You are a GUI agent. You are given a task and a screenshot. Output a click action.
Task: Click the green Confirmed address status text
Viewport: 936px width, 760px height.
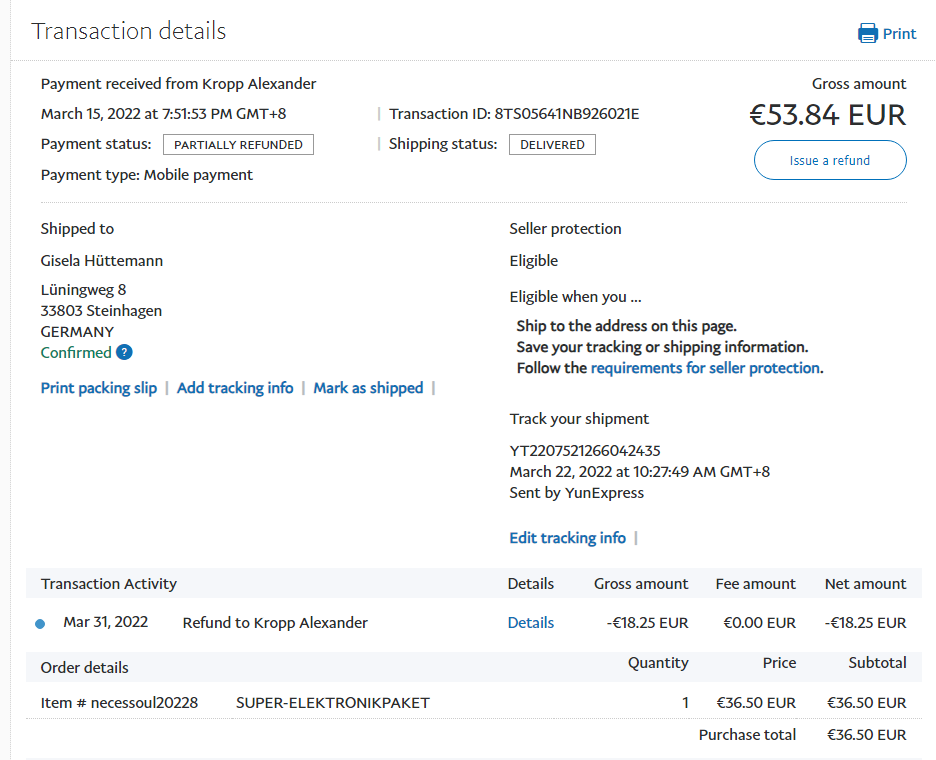click(76, 352)
